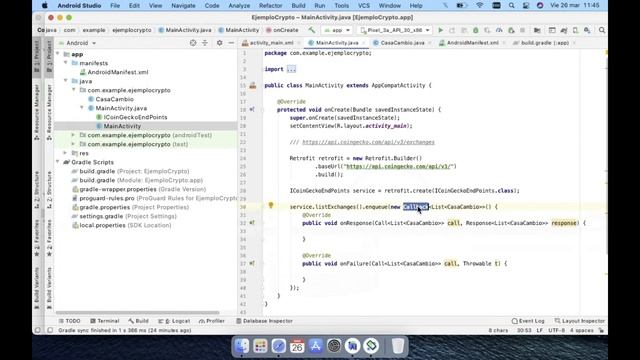Collapse the app module node
640x360 pixels.
tap(58, 54)
